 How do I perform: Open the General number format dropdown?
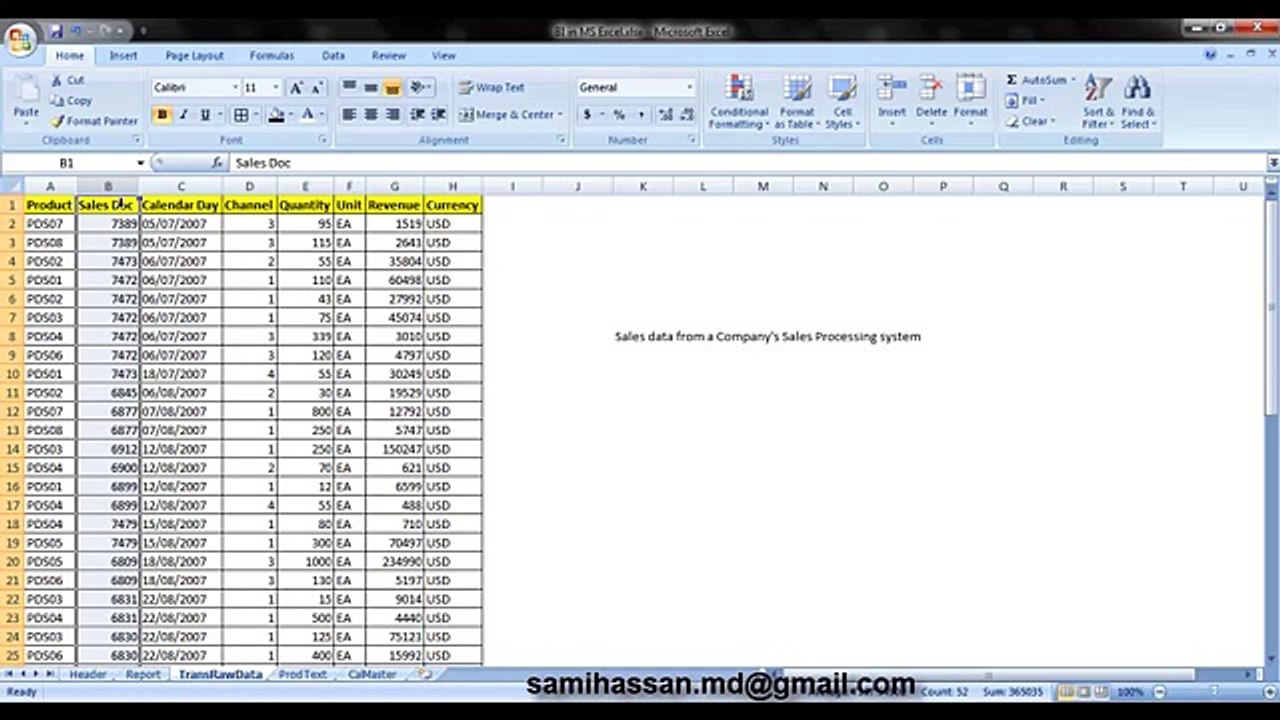pos(689,88)
